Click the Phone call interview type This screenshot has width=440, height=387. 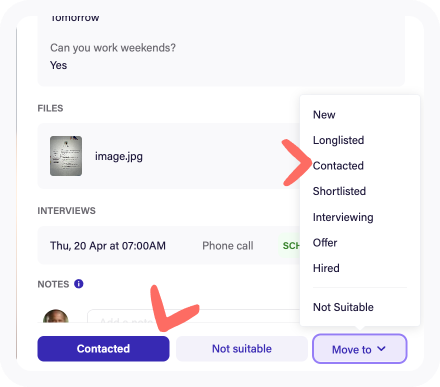coord(228,246)
